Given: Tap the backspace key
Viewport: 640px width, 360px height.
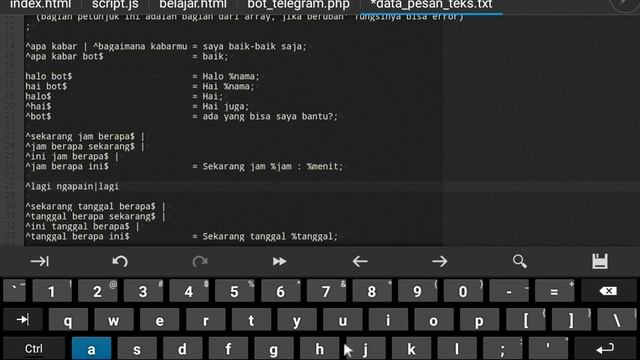Looking at the screenshot, I should pos(608,291).
